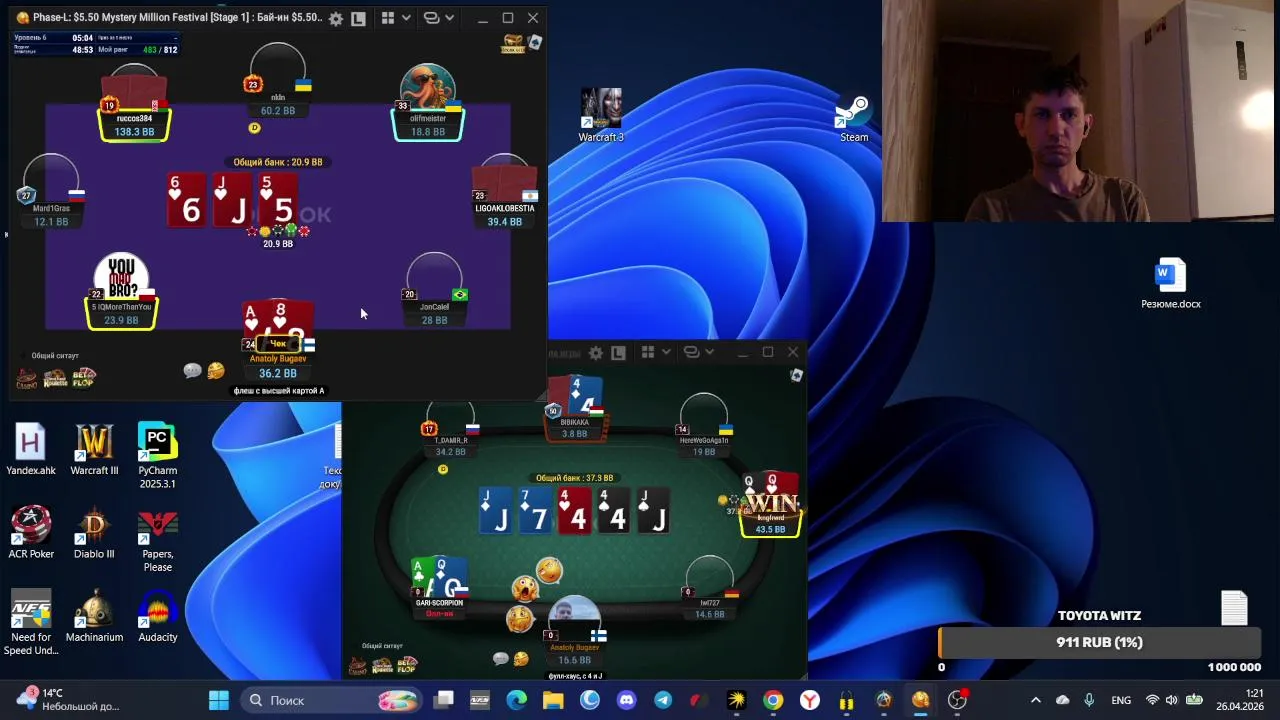Launch Audacity desktop shortcut
The image size is (1280, 720).
pos(157,616)
